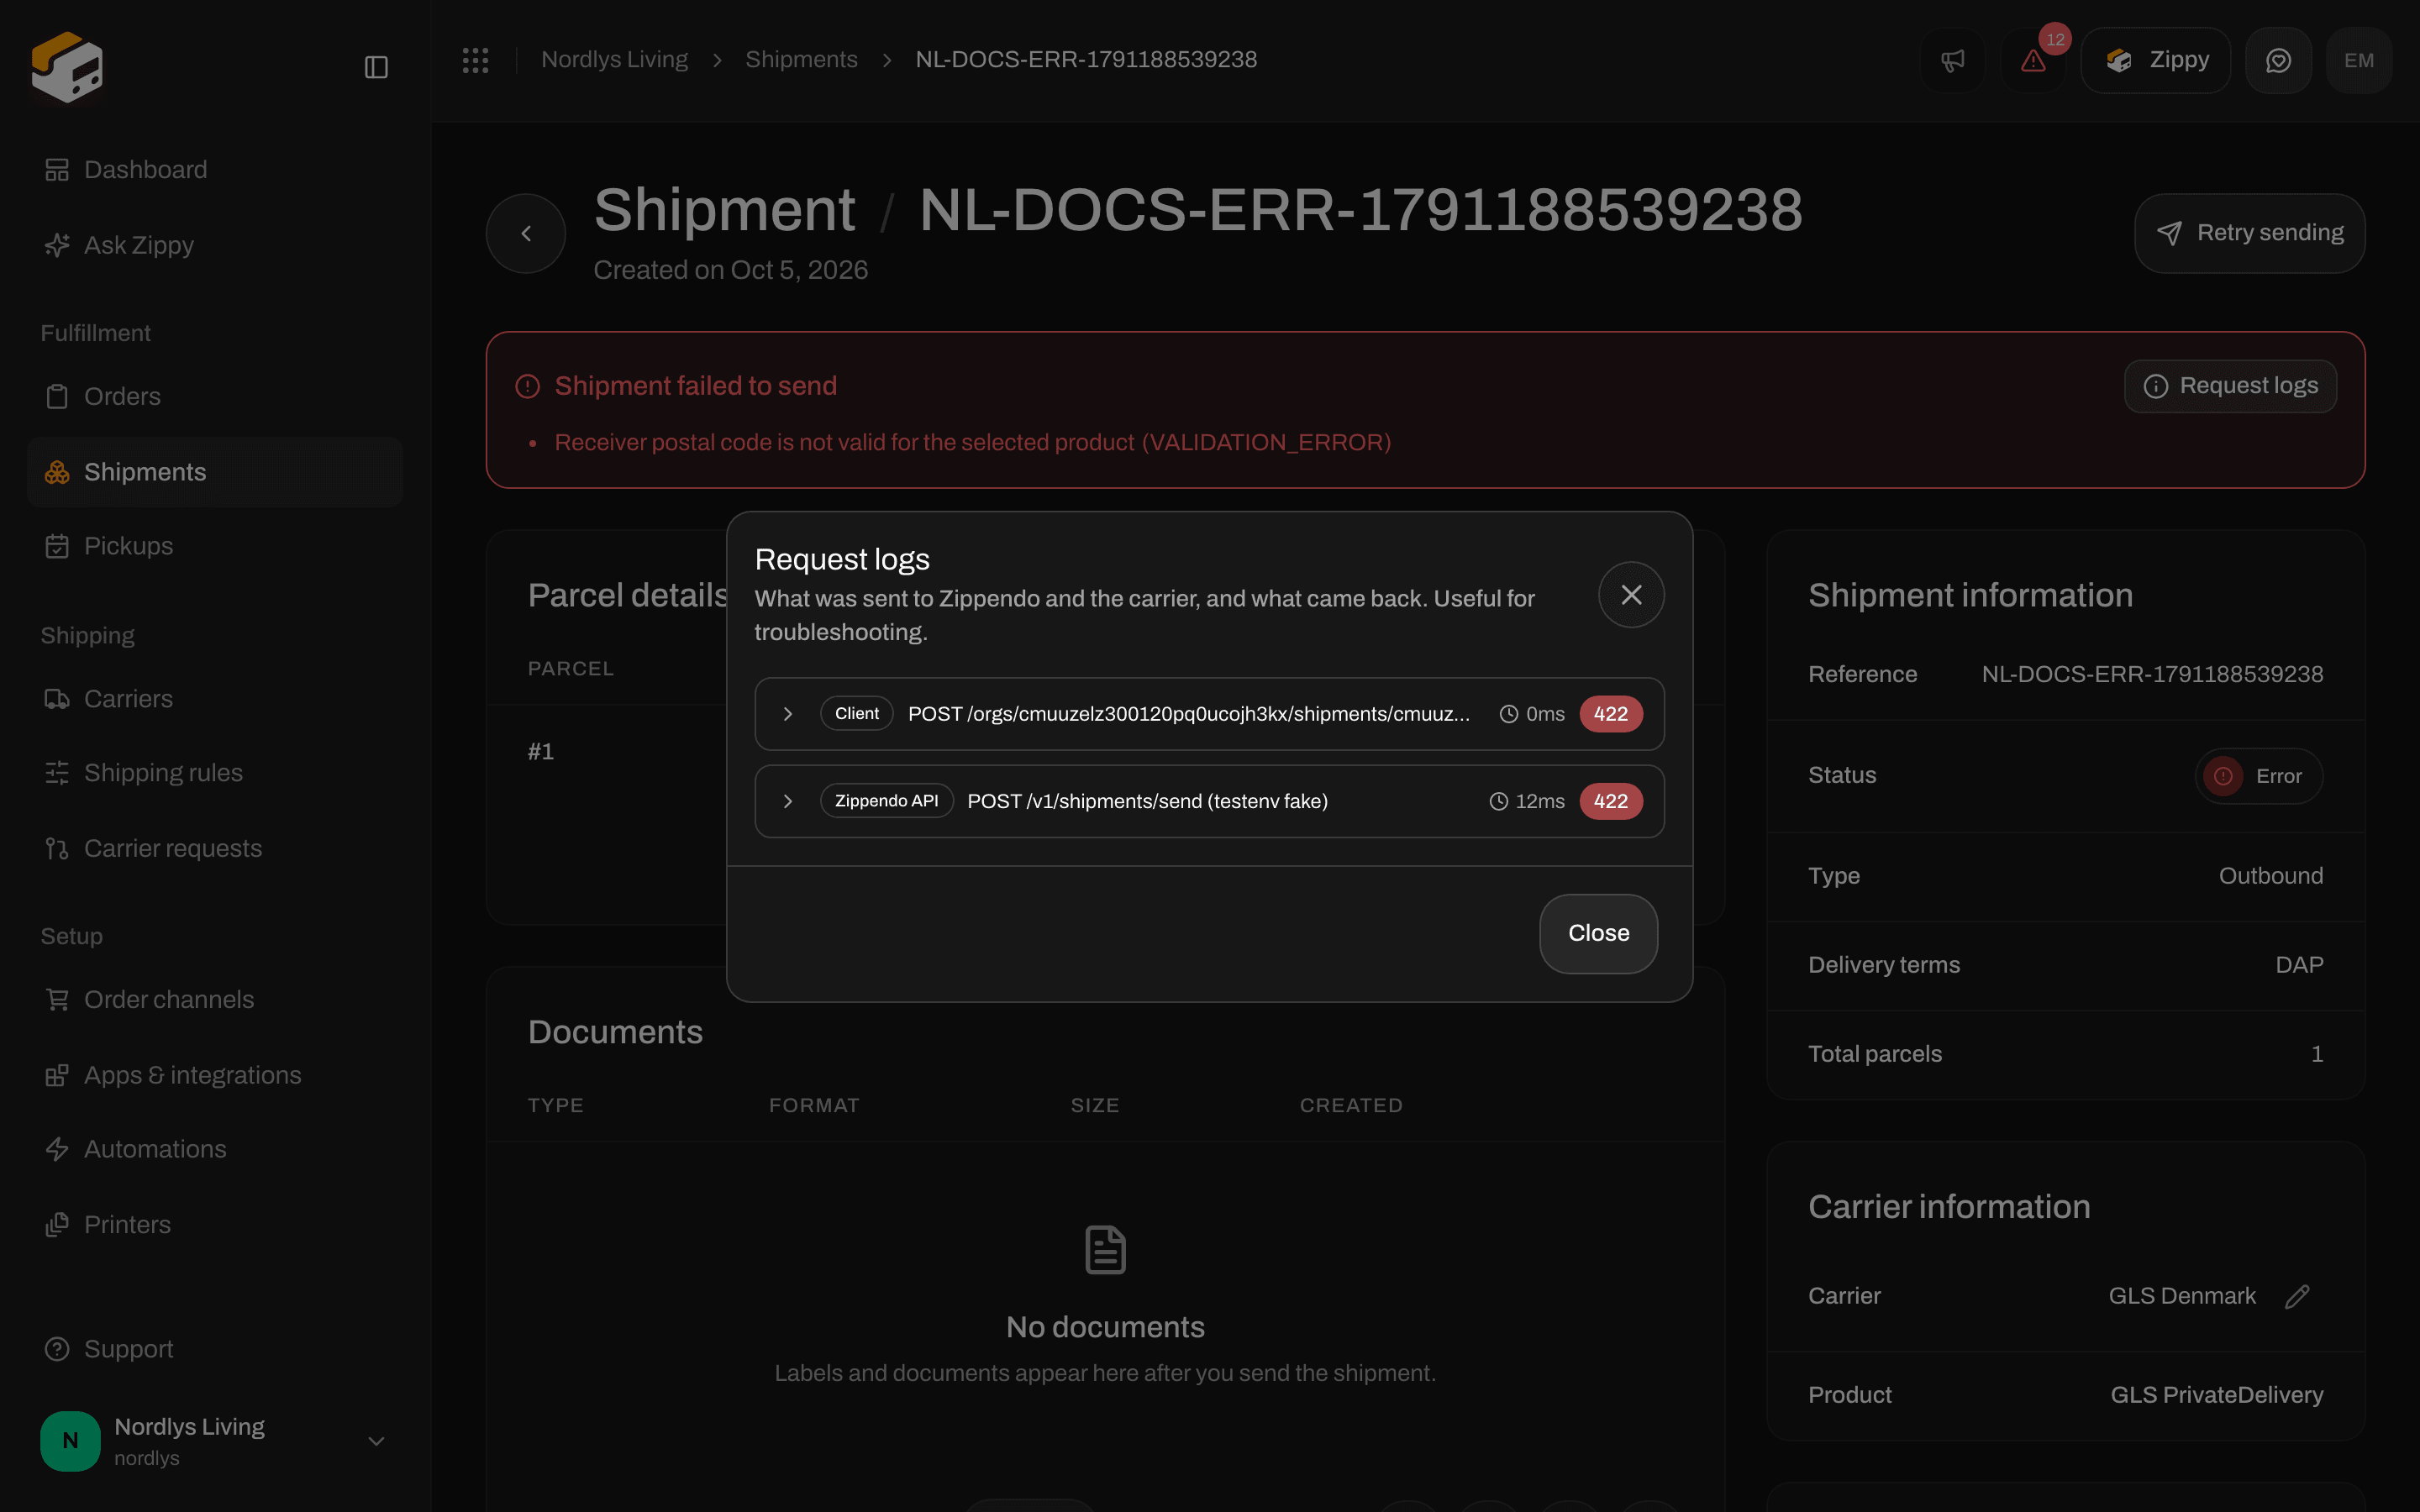Open the apps grid icon
The width and height of the screenshot is (2420, 1512).
pos(475,60)
